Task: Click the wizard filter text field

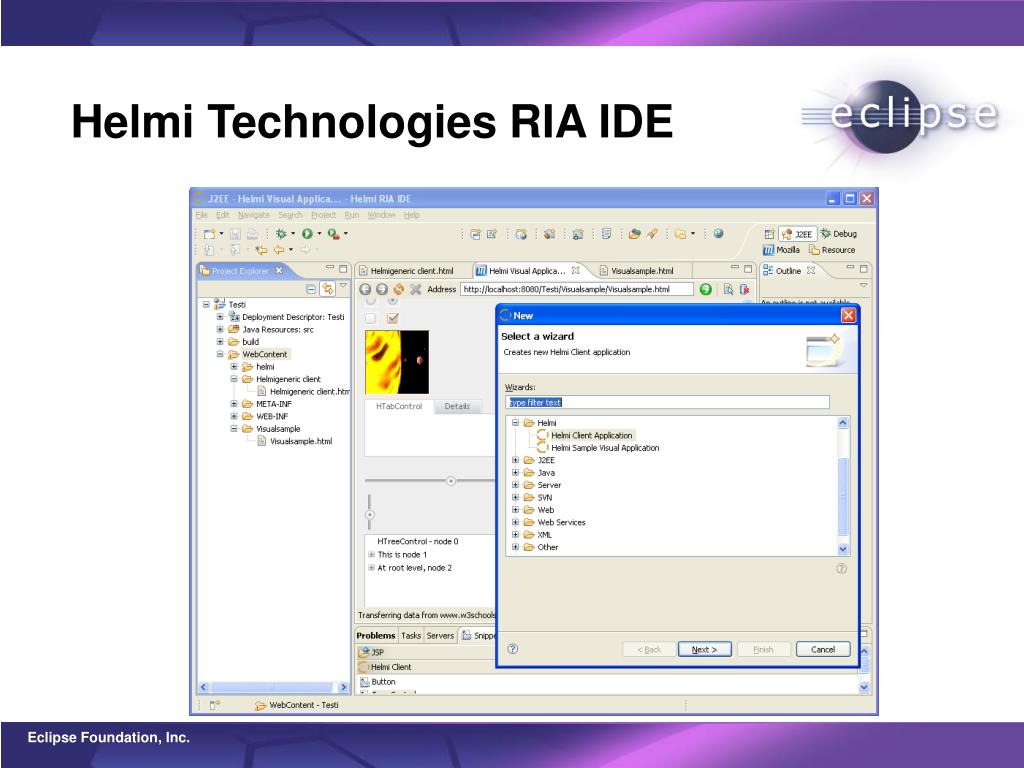Action: click(667, 402)
